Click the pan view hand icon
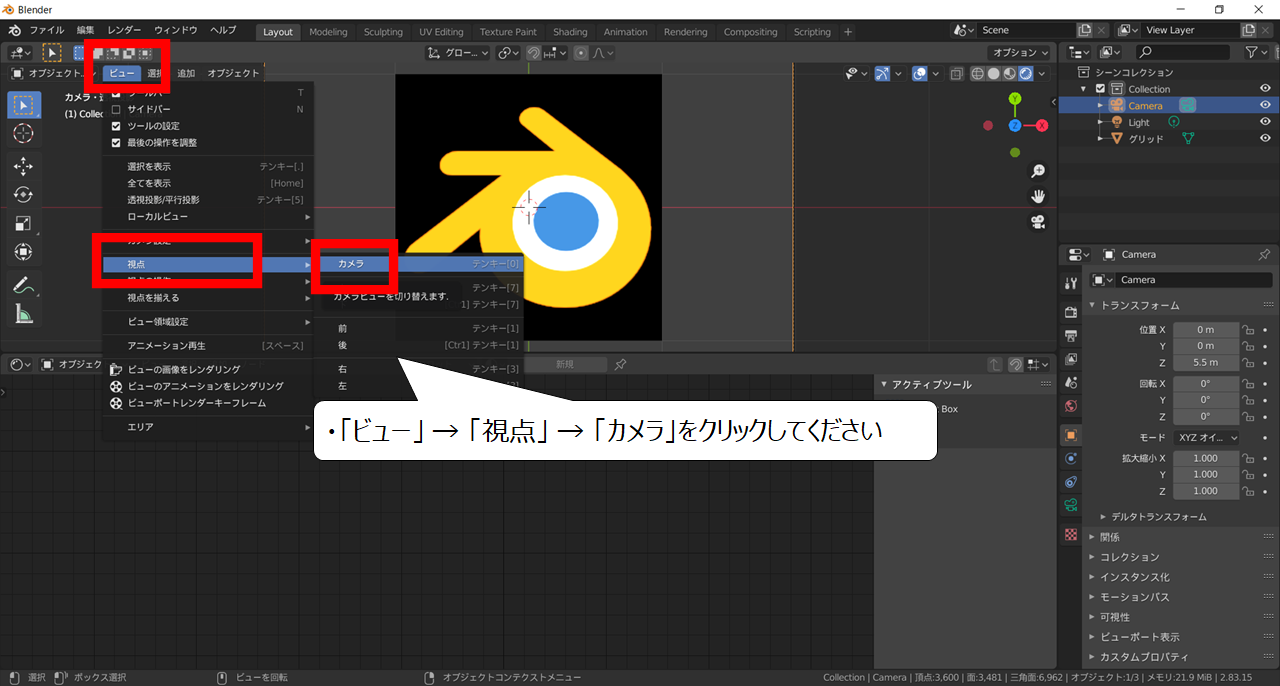This screenshot has width=1280, height=686. (x=1038, y=196)
